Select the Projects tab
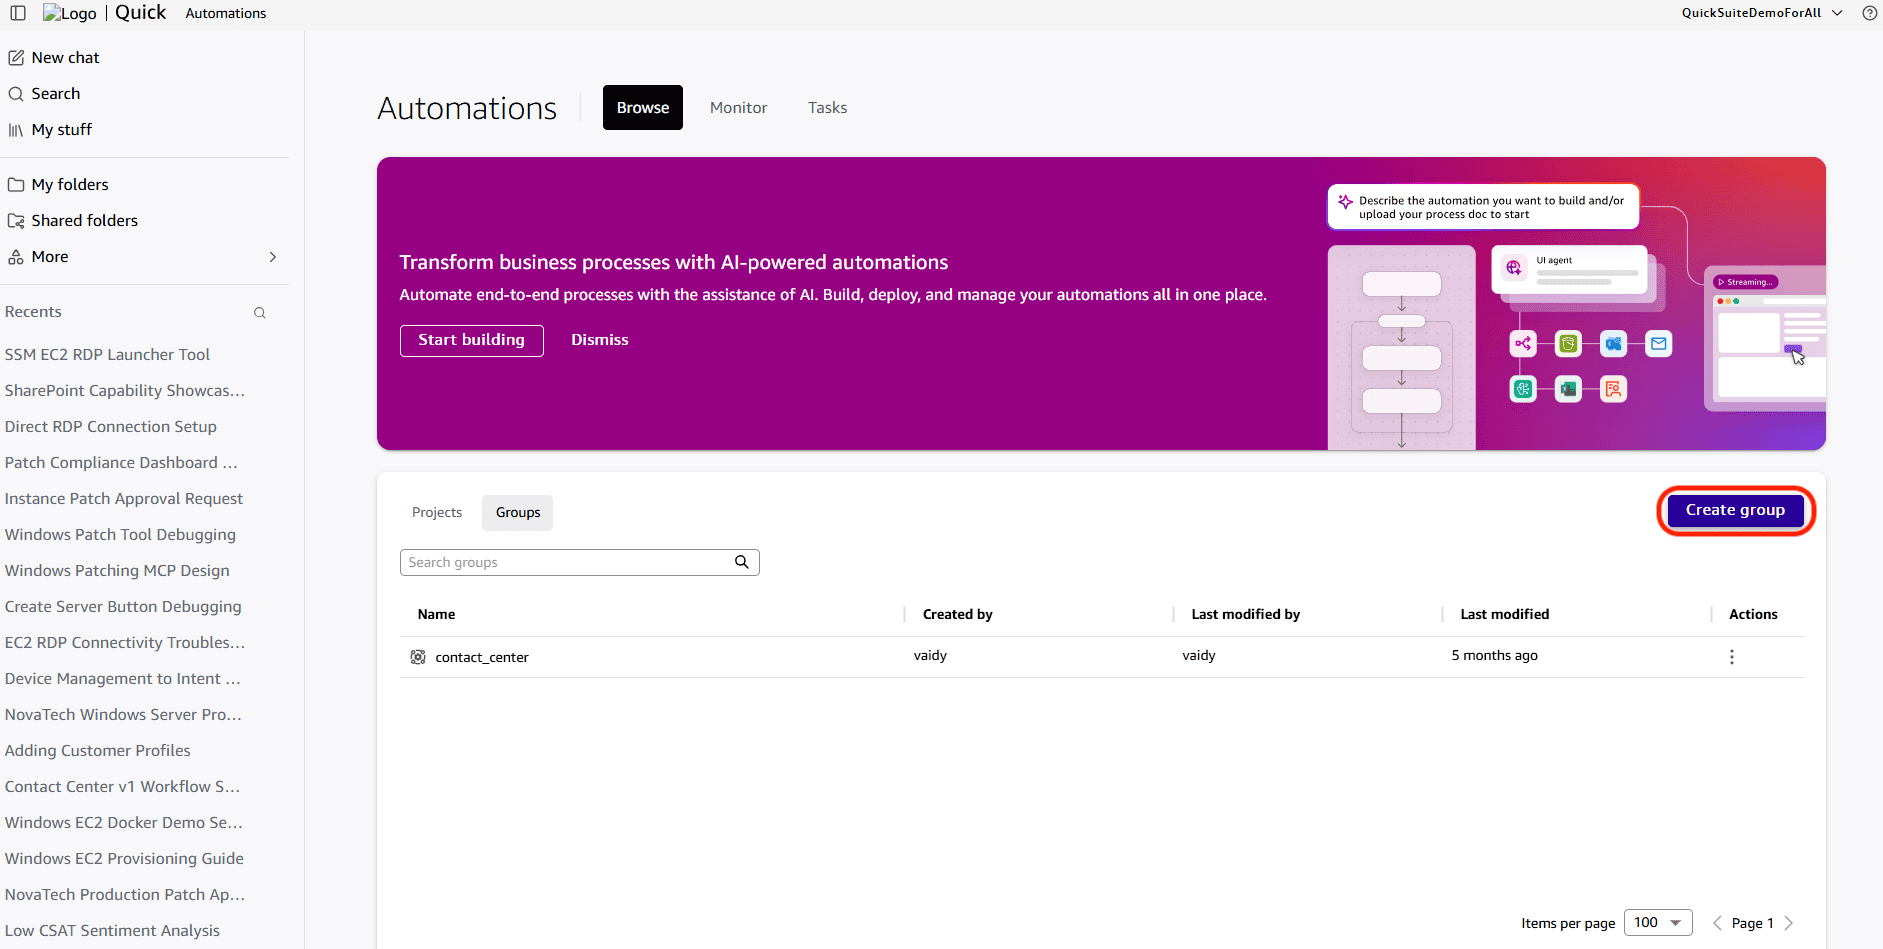The image size is (1883, 949). (x=437, y=512)
